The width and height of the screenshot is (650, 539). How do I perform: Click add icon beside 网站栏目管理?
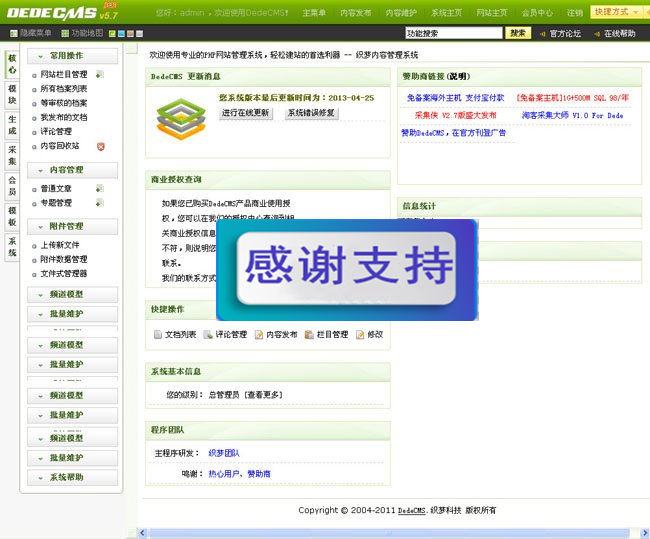(100, 75)
